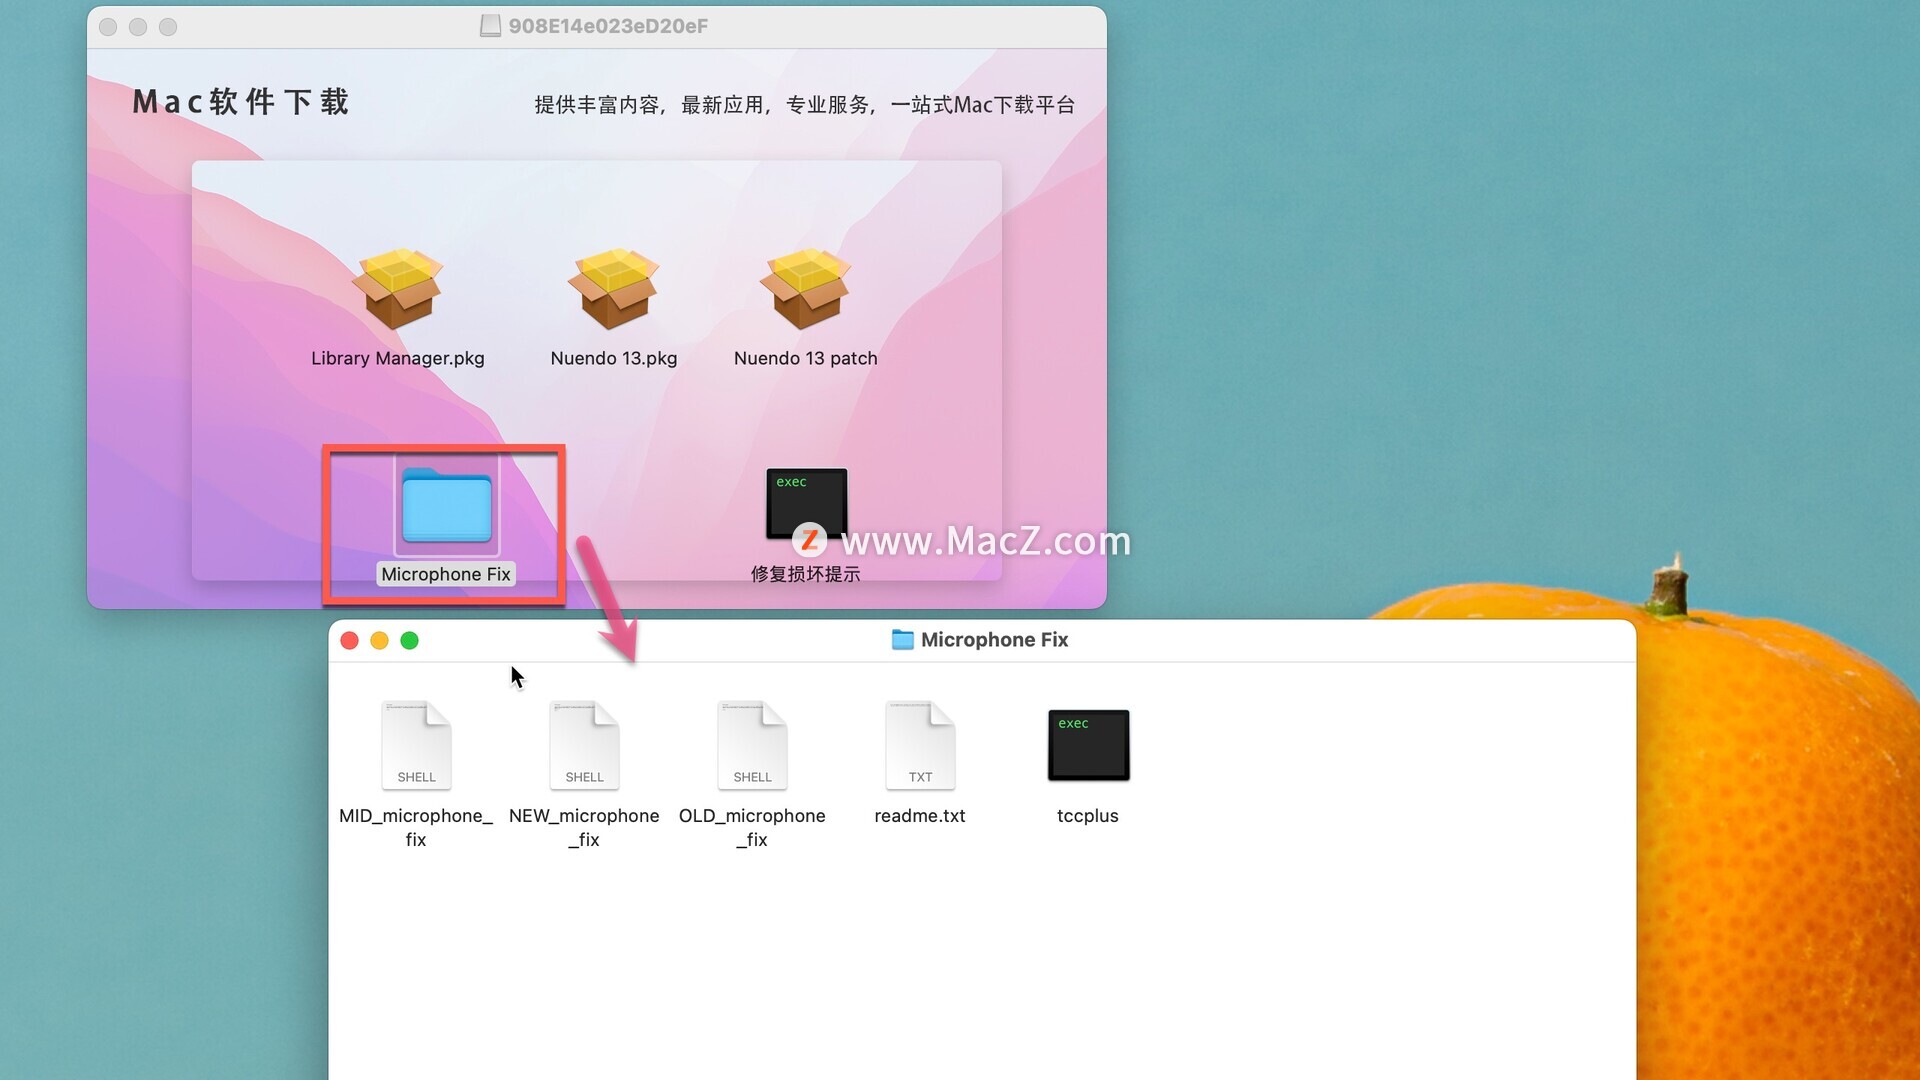Click the Nuendo 13 patch label
This screenshot has height=1080, width=1920.
tap(805, 358)
